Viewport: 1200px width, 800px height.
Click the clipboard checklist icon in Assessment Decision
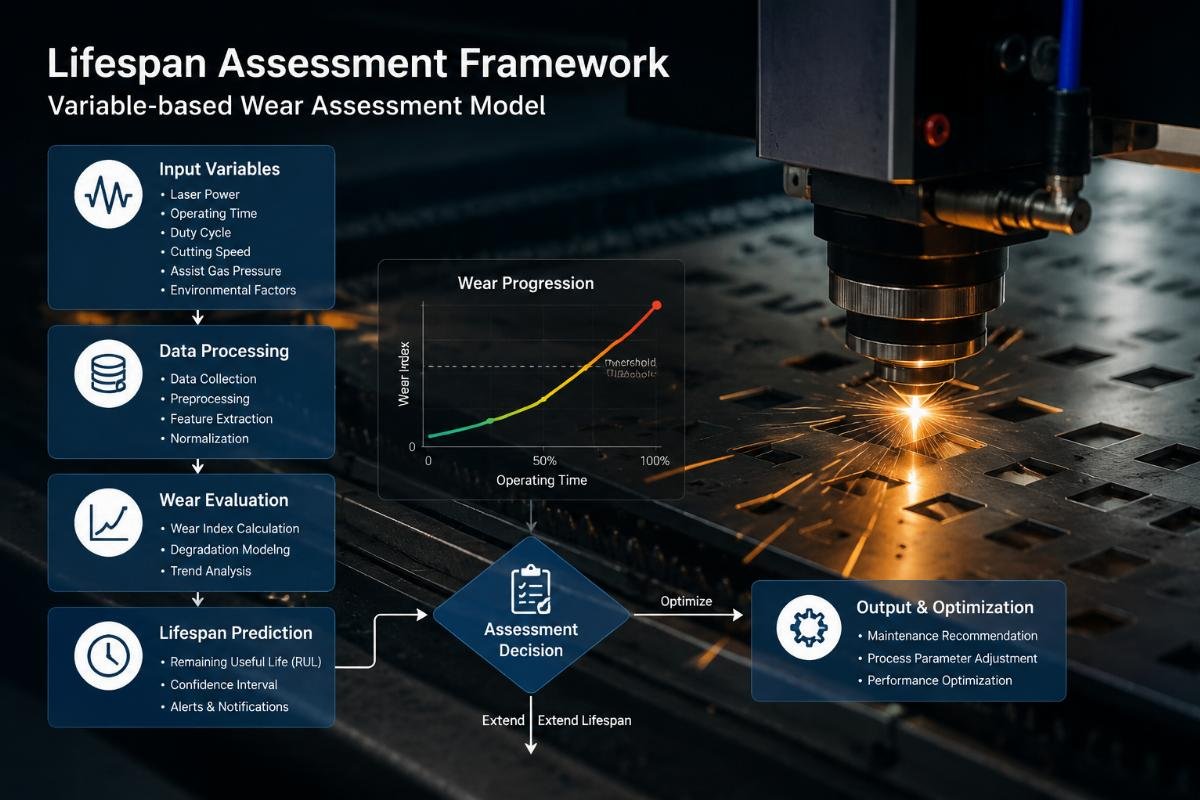(x=531, y=590)
